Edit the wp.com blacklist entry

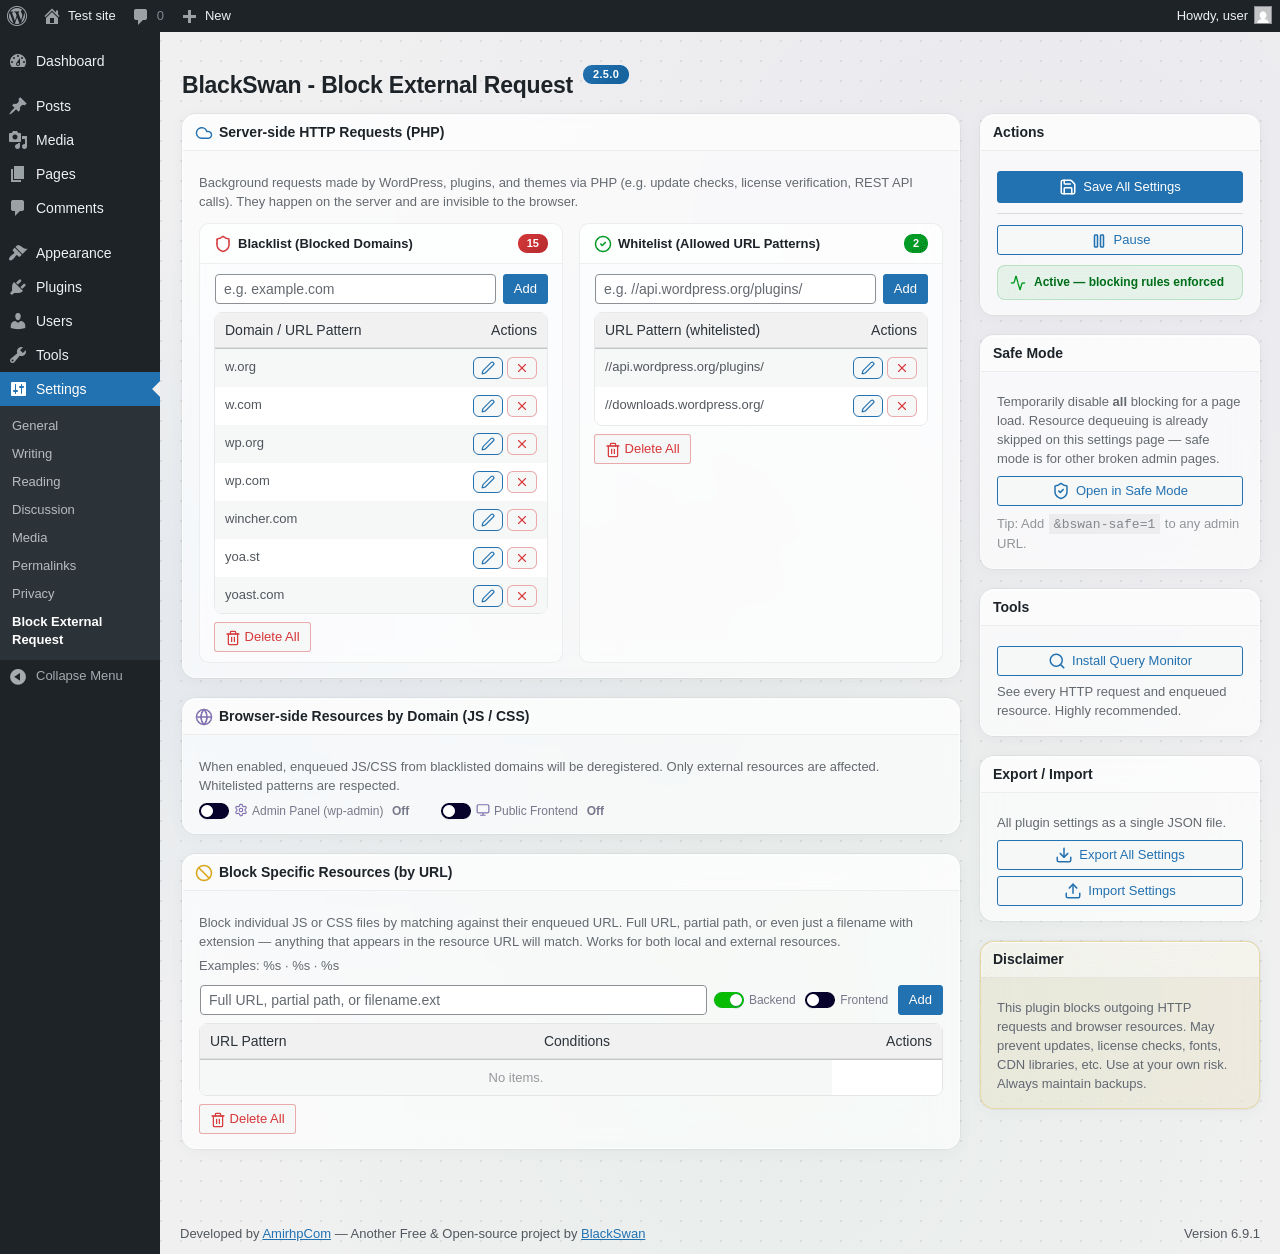click(x=488, y=482)
